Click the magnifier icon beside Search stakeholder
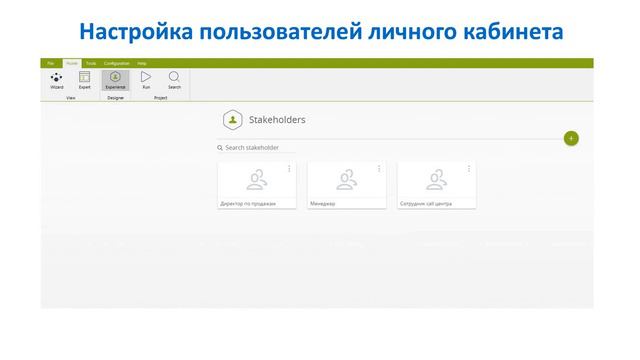640x360 pixels. [220, 148]
